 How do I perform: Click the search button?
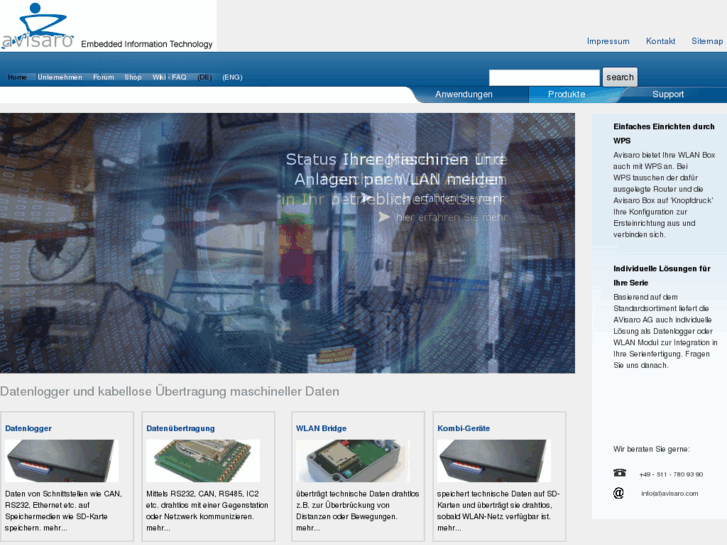620,77
